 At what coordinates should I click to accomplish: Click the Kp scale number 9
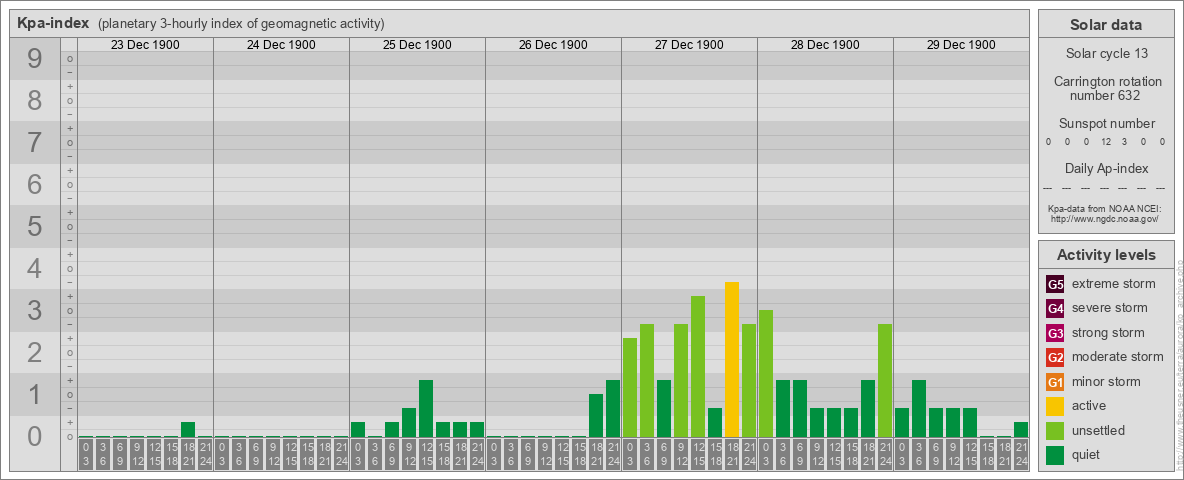click(x=34, y=59)
